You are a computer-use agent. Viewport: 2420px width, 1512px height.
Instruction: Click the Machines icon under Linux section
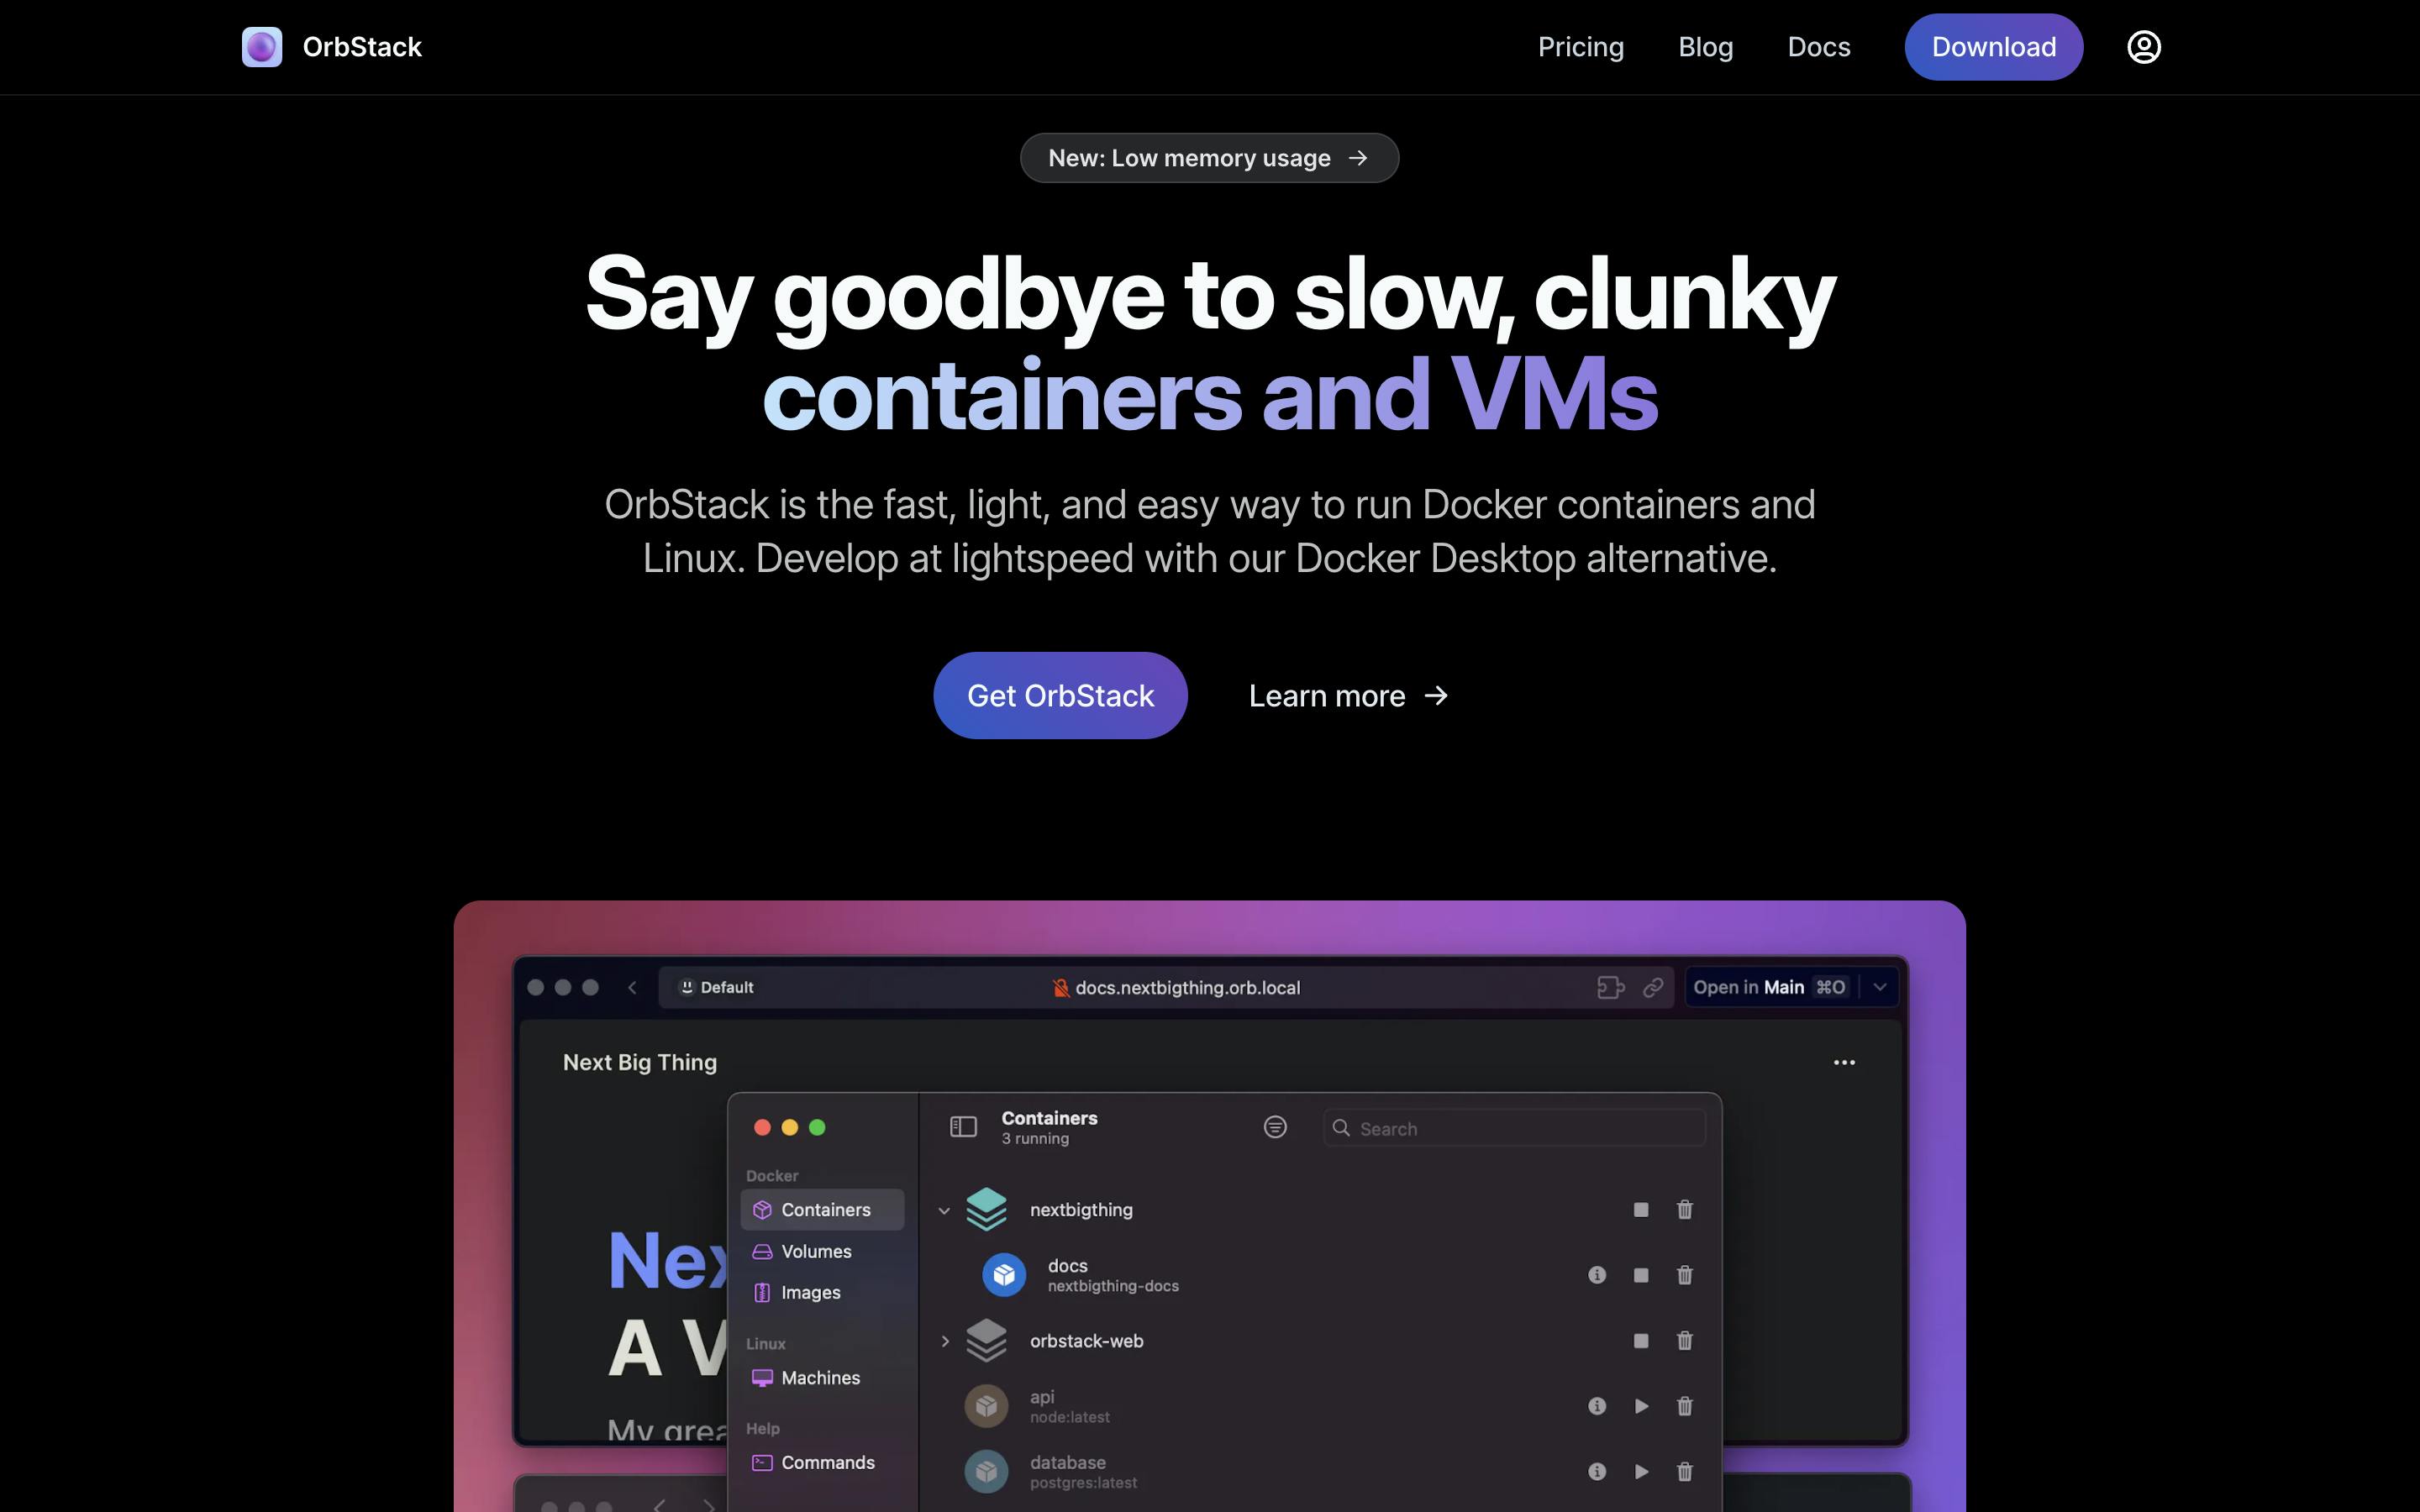pyautogui.click(x=761, y=1378)
